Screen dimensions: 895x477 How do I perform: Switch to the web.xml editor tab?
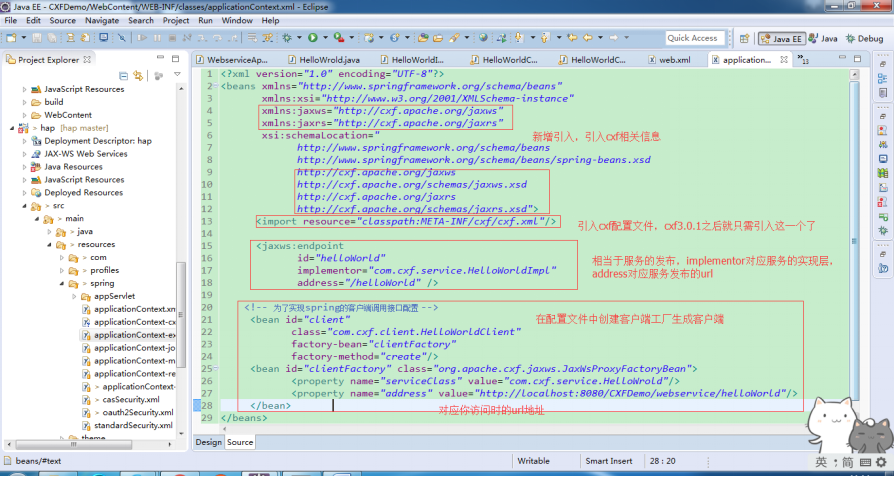click(x=669, y=59)
